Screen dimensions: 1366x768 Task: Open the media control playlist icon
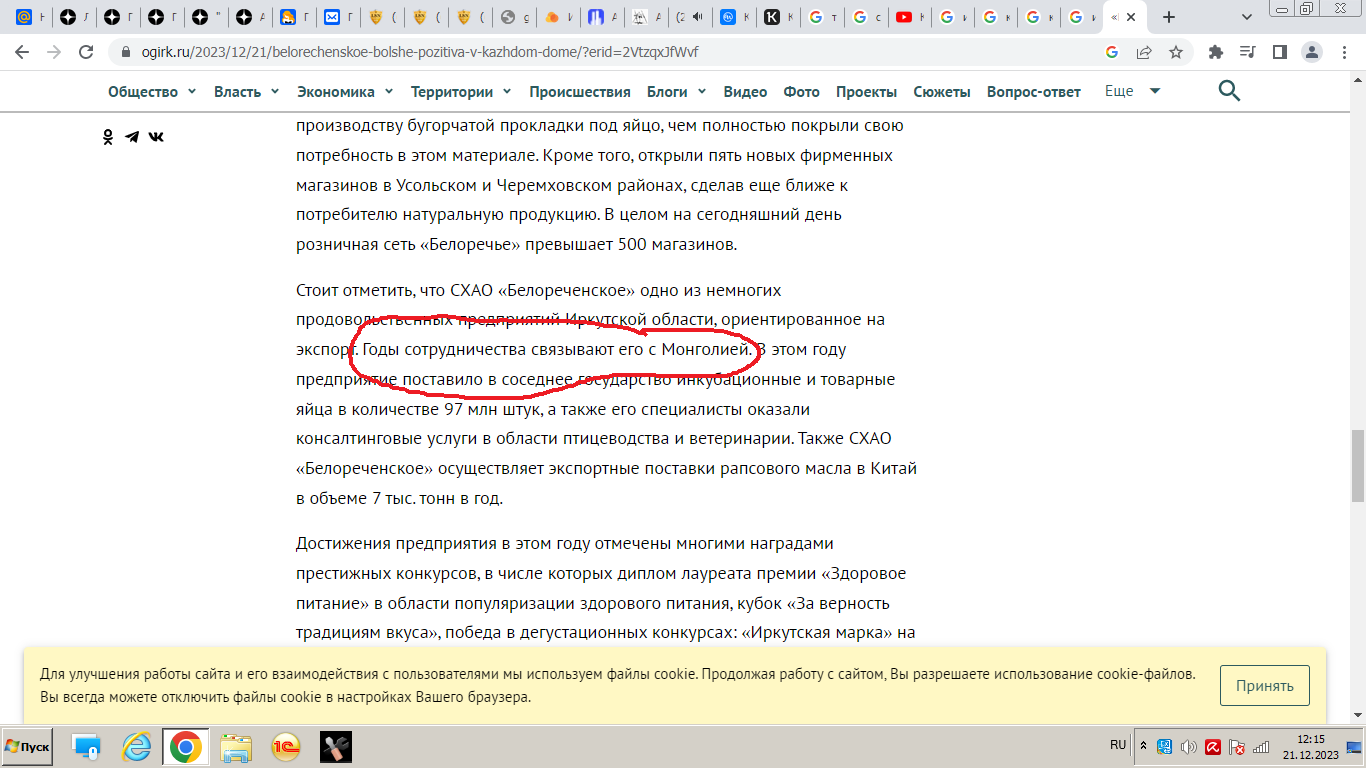1247,52
